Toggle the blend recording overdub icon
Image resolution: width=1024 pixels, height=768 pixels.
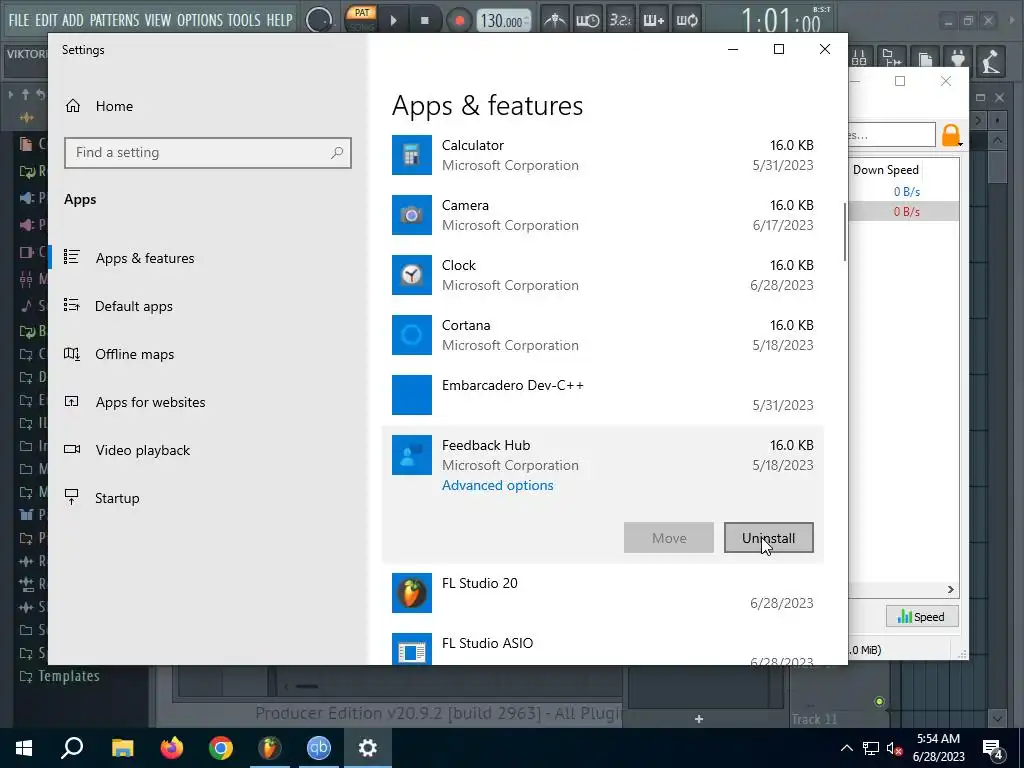pos(653,20)
